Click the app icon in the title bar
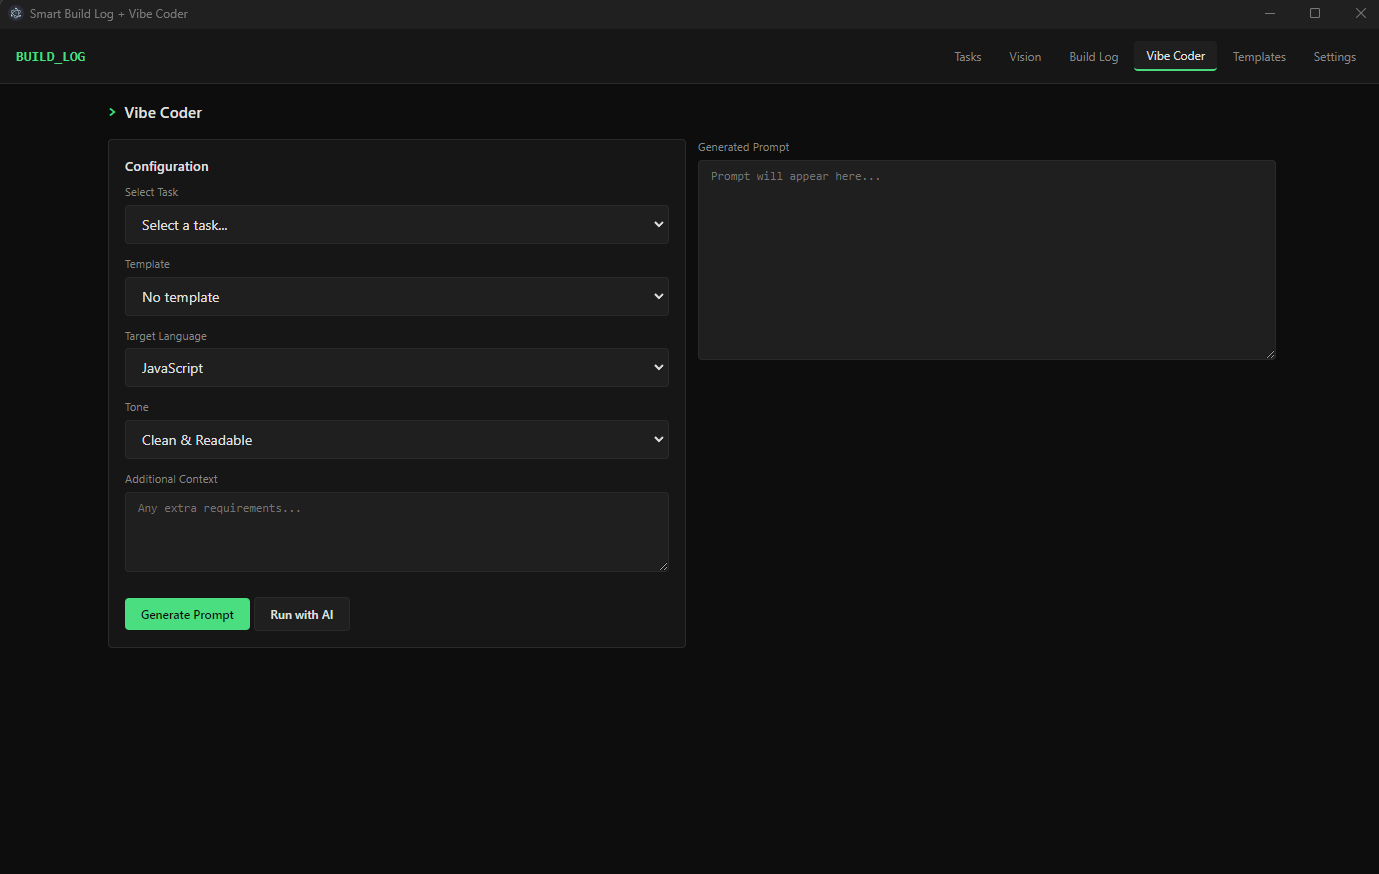Screen dimensions: 1379x874 [16, 14]
